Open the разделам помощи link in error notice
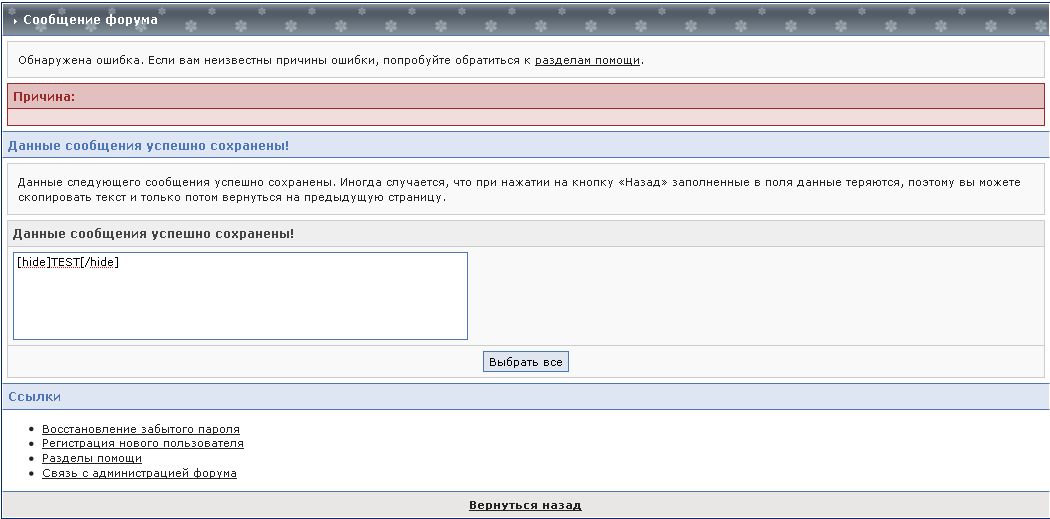 pos(587,60)
